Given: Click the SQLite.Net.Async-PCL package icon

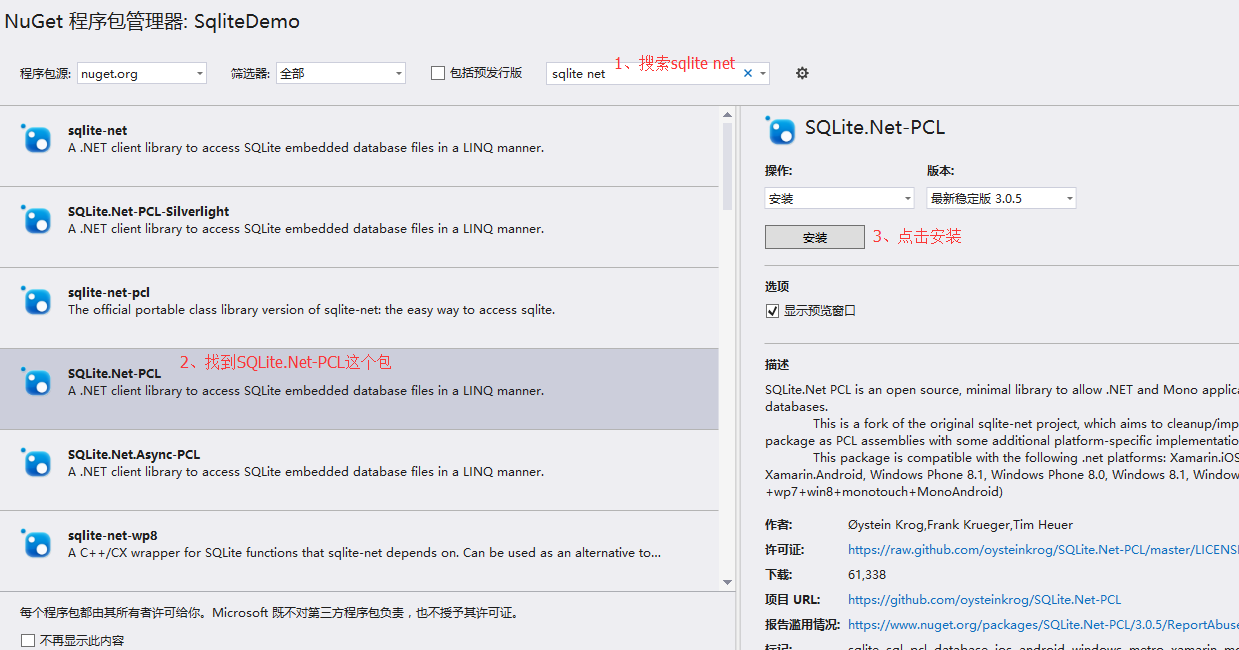Looking at the screenshot, I should pos(36,463).
